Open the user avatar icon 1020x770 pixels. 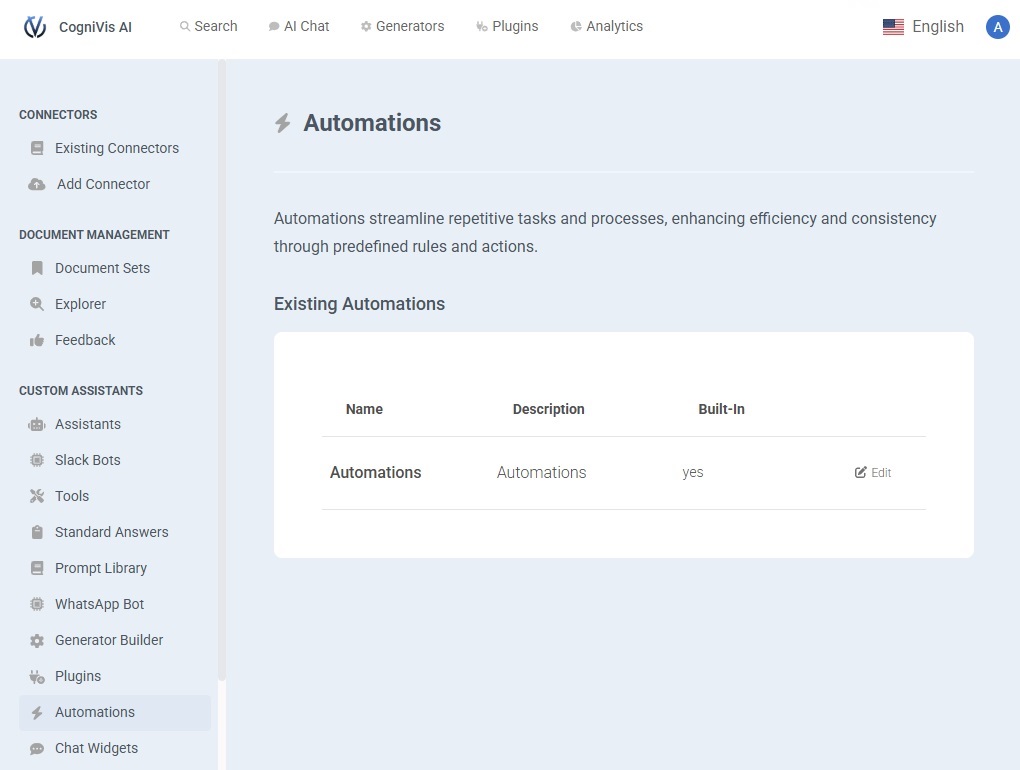(x=997, y=27)
